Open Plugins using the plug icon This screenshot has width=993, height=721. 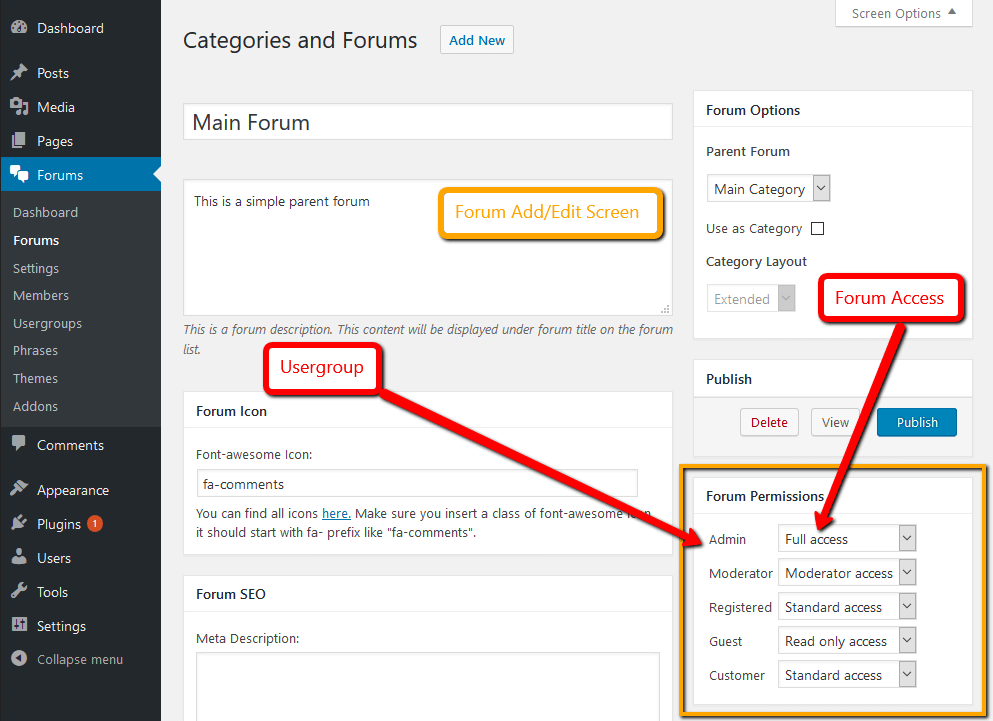[20, 523]
